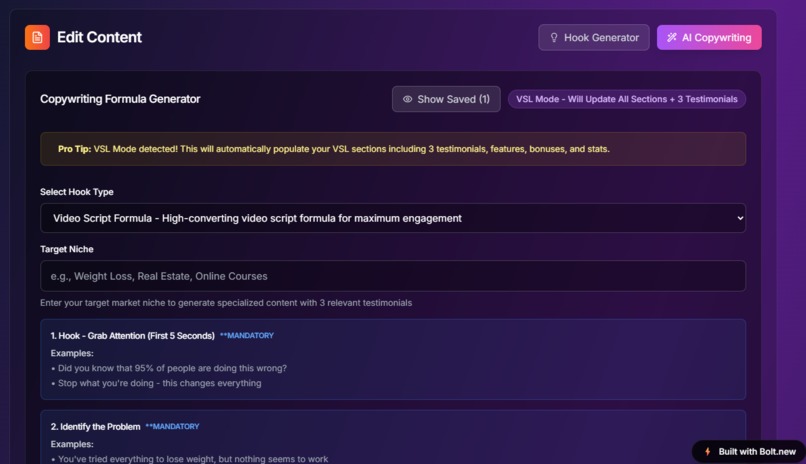Click example "Did you know that 95% of people"

[x=172, y=368]
